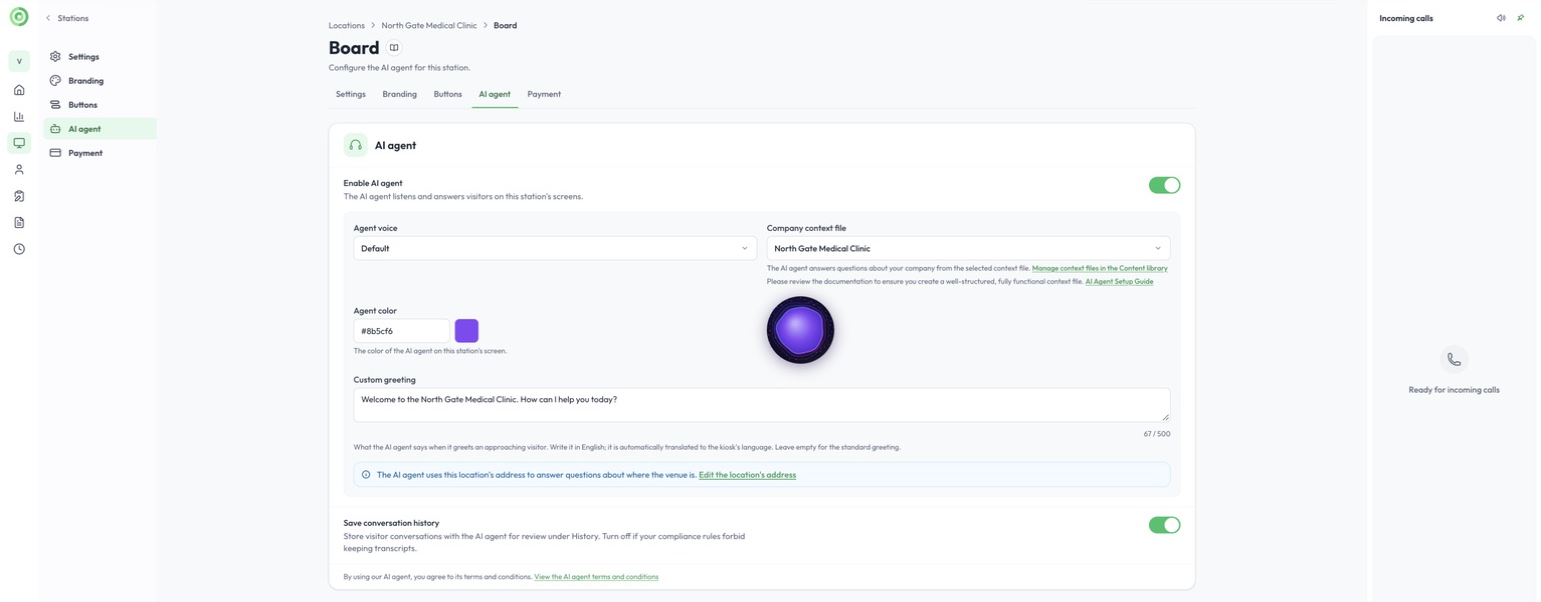Viewport: 1541px width, 602px height.
Task: Open the Agent voice dropdown
Action: point(555,248)
